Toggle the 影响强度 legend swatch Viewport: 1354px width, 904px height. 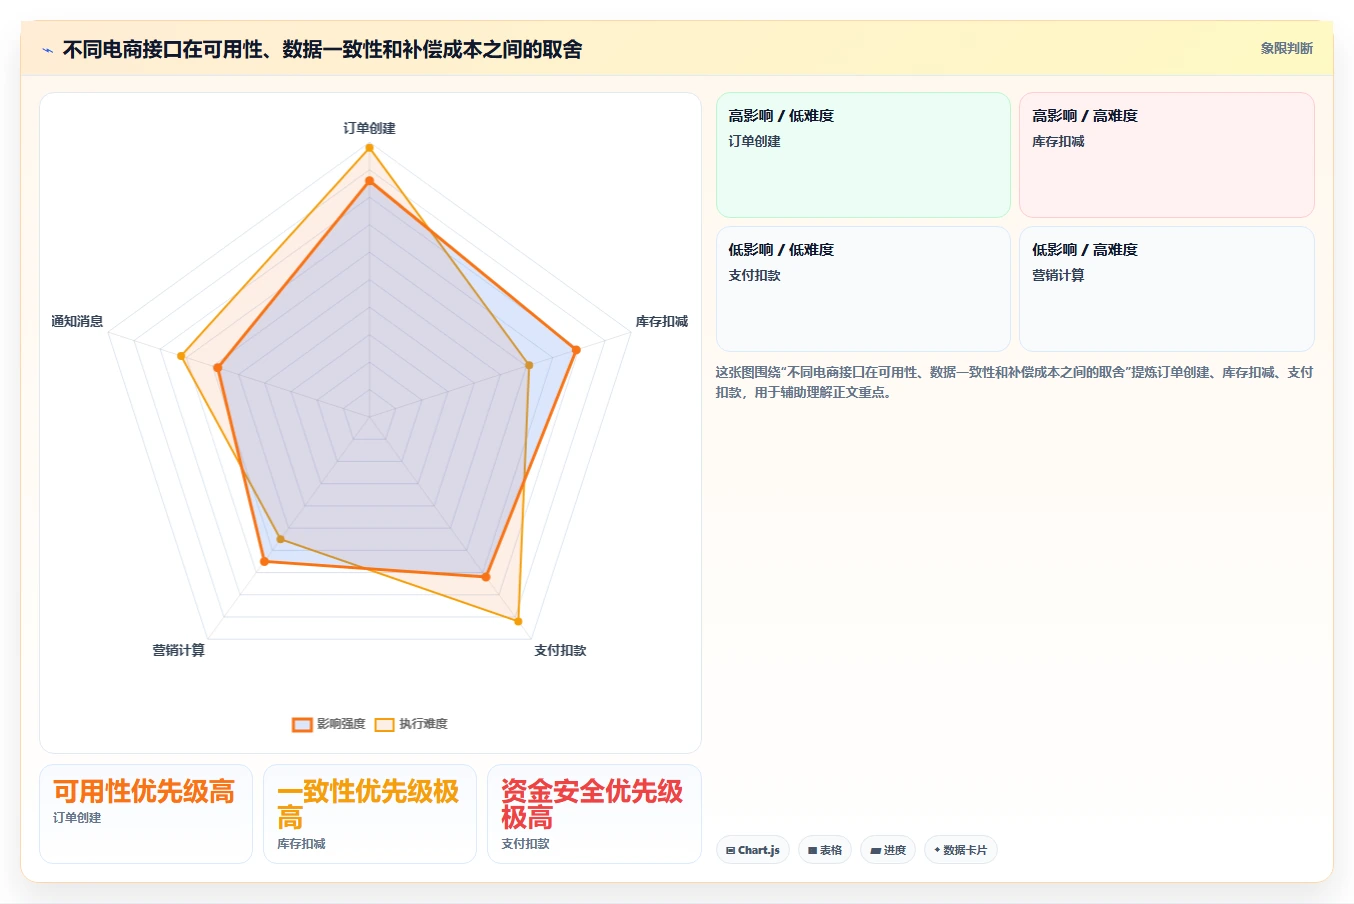click(x=302, y=724)
